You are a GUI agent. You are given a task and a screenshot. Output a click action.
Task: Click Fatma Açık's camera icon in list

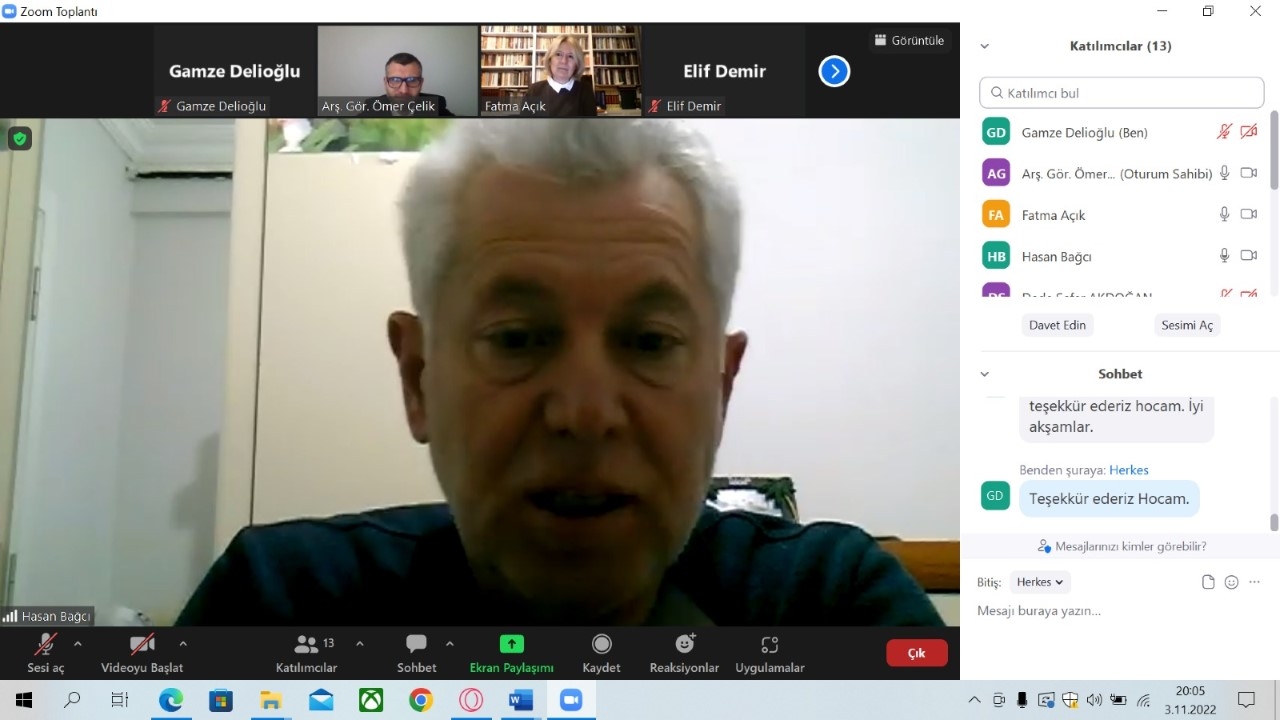1248,214
